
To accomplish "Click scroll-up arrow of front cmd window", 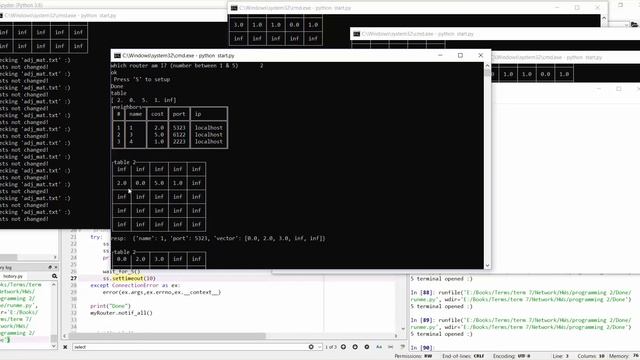I will pos(487,65).
